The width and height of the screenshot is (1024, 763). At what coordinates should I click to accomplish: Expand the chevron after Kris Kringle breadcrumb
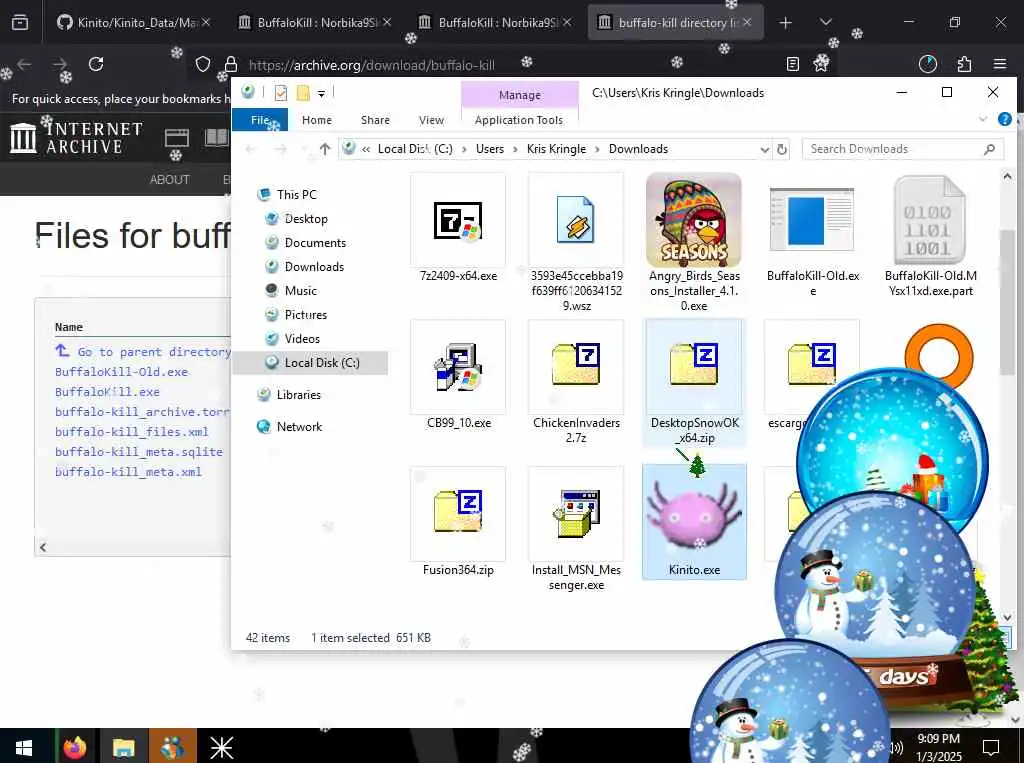598,150
